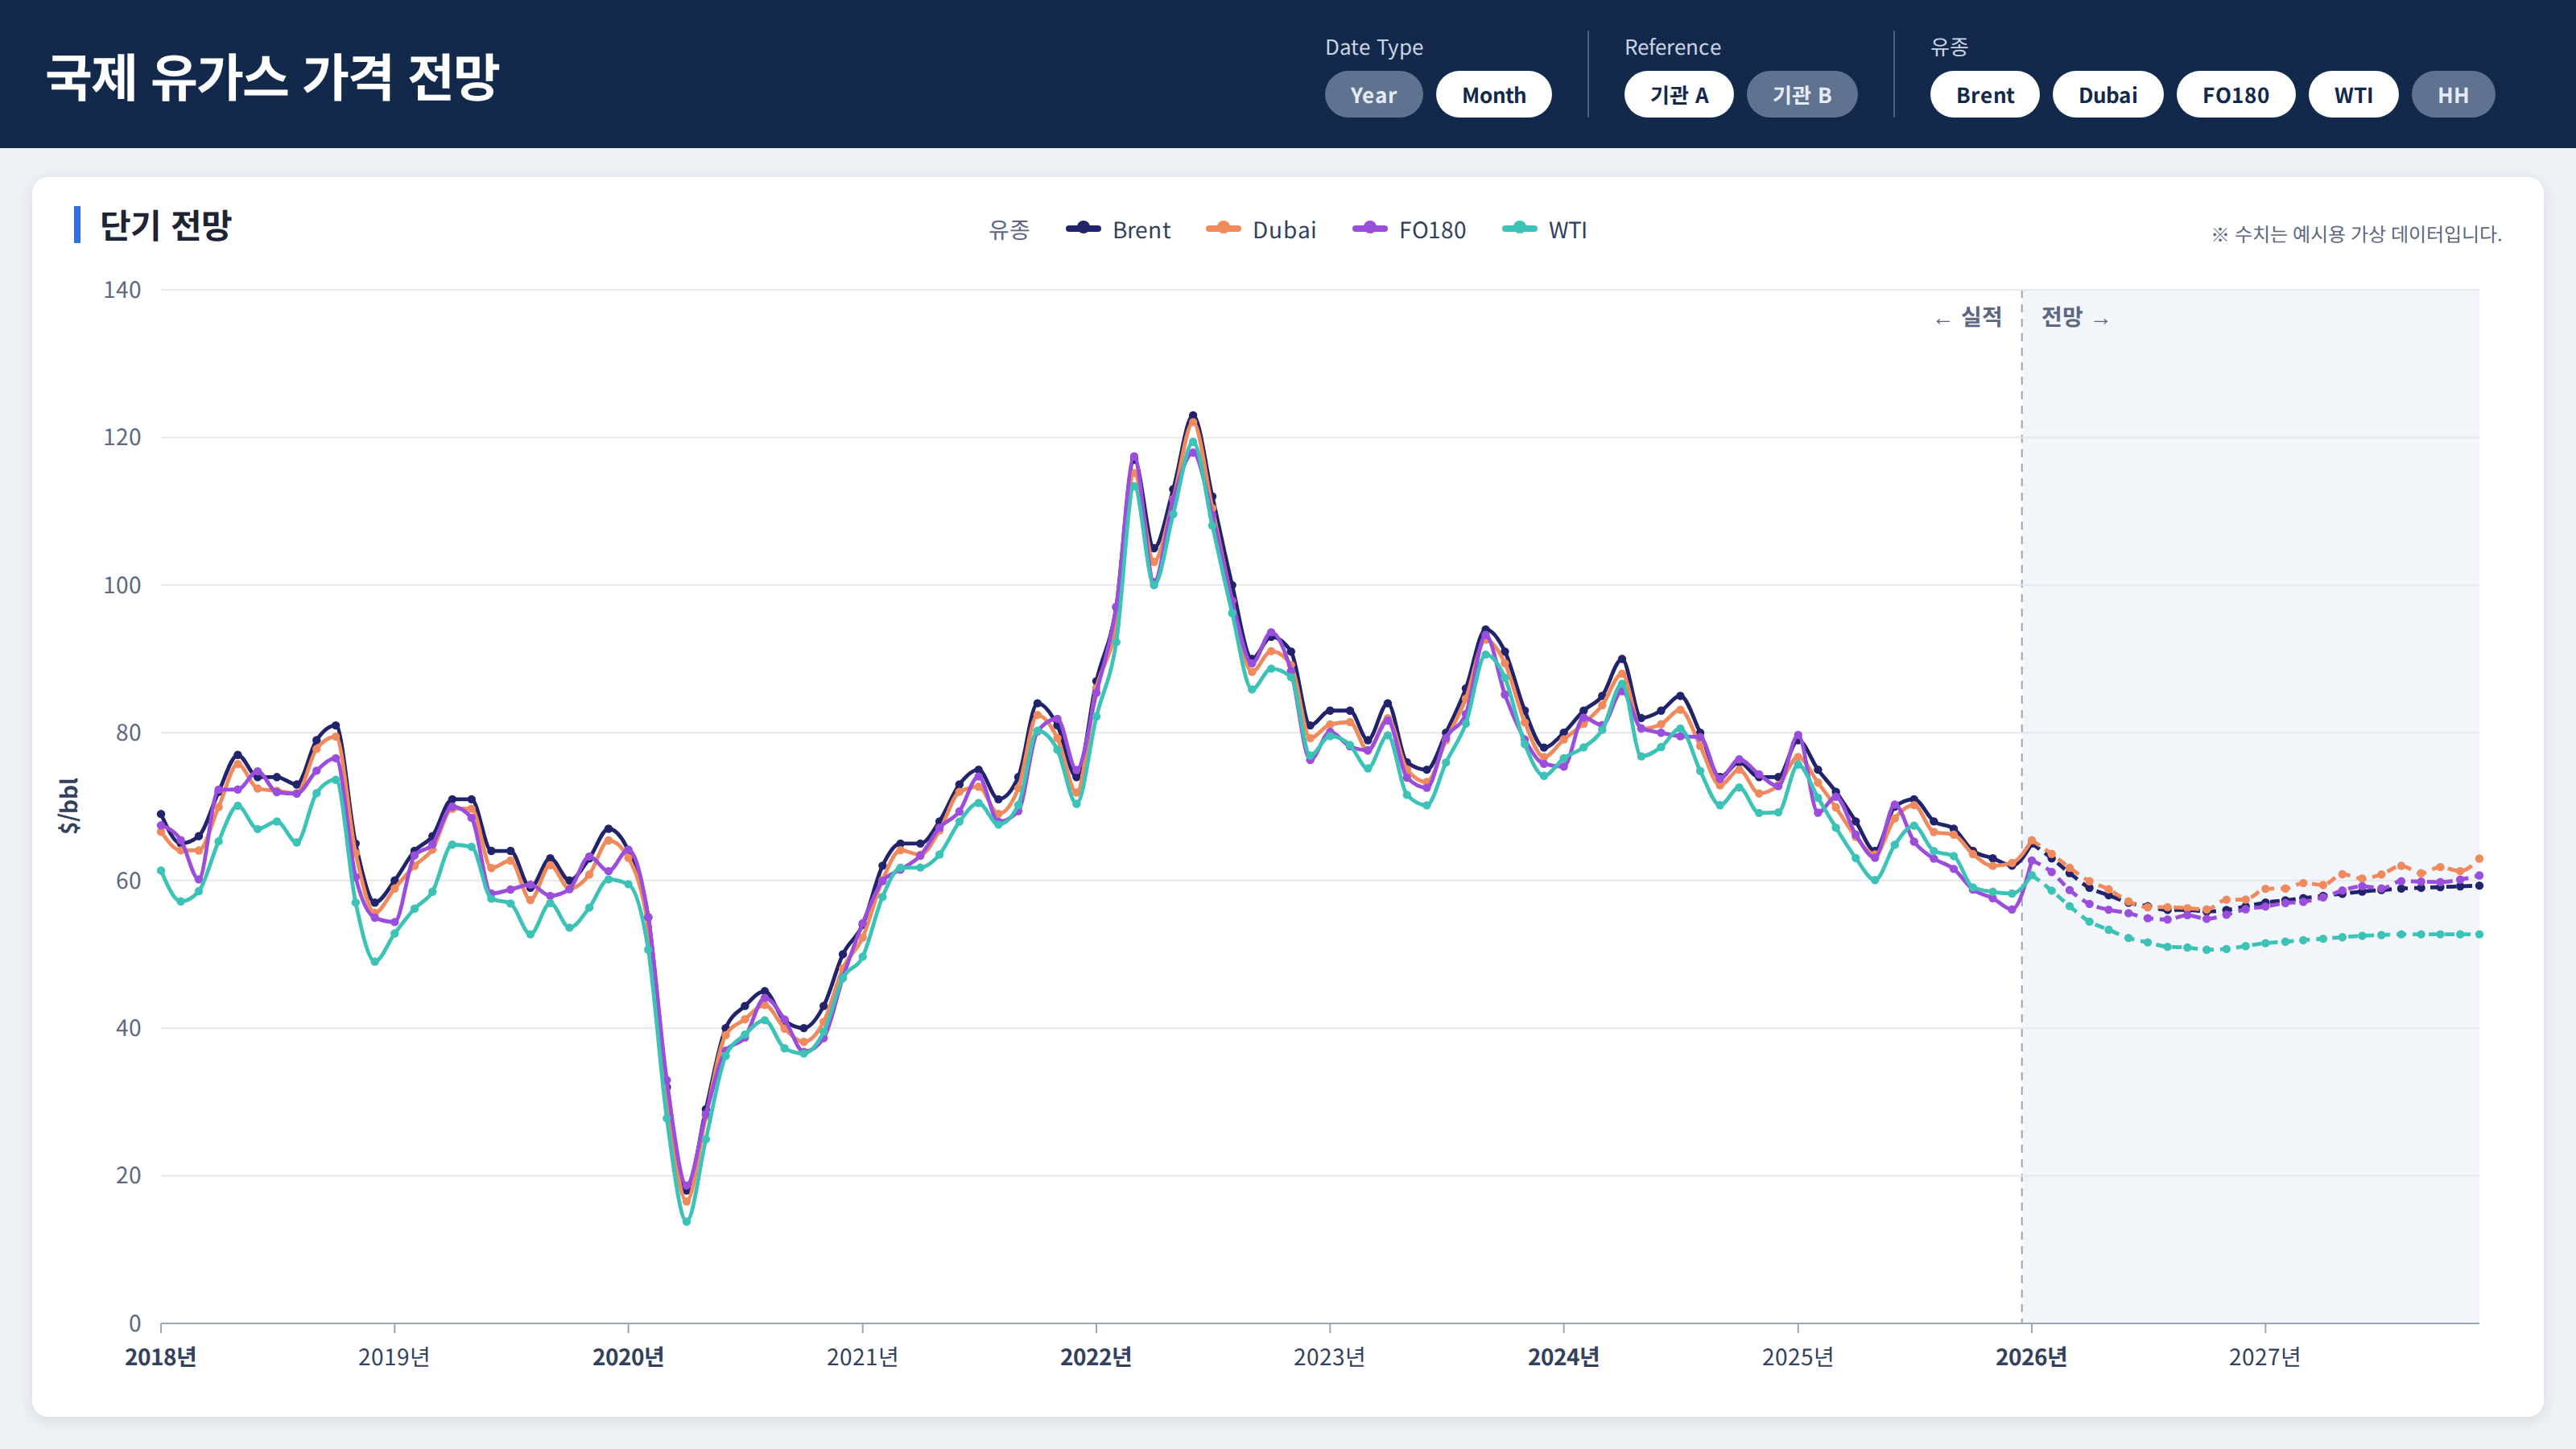
Task: Select the Year date type
Action: 1373,95
